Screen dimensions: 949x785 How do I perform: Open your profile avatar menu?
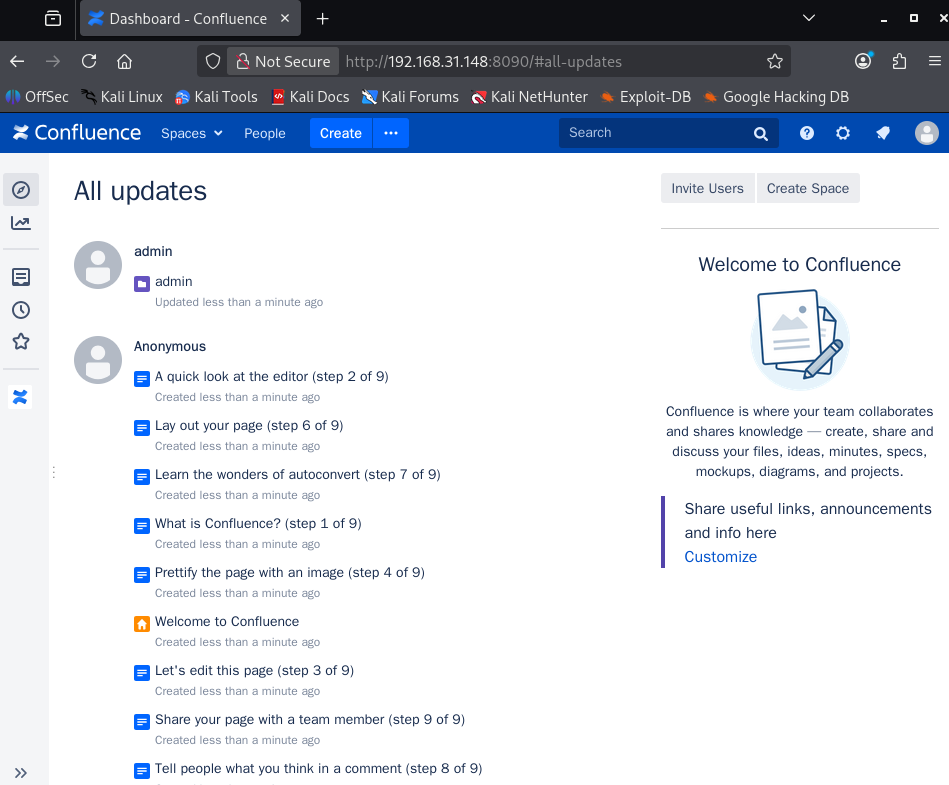pyautogui.click(x=926, y=133)
